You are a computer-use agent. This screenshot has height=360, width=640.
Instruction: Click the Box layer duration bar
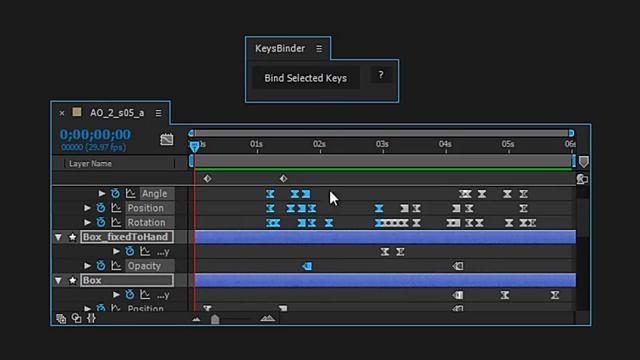385,280
